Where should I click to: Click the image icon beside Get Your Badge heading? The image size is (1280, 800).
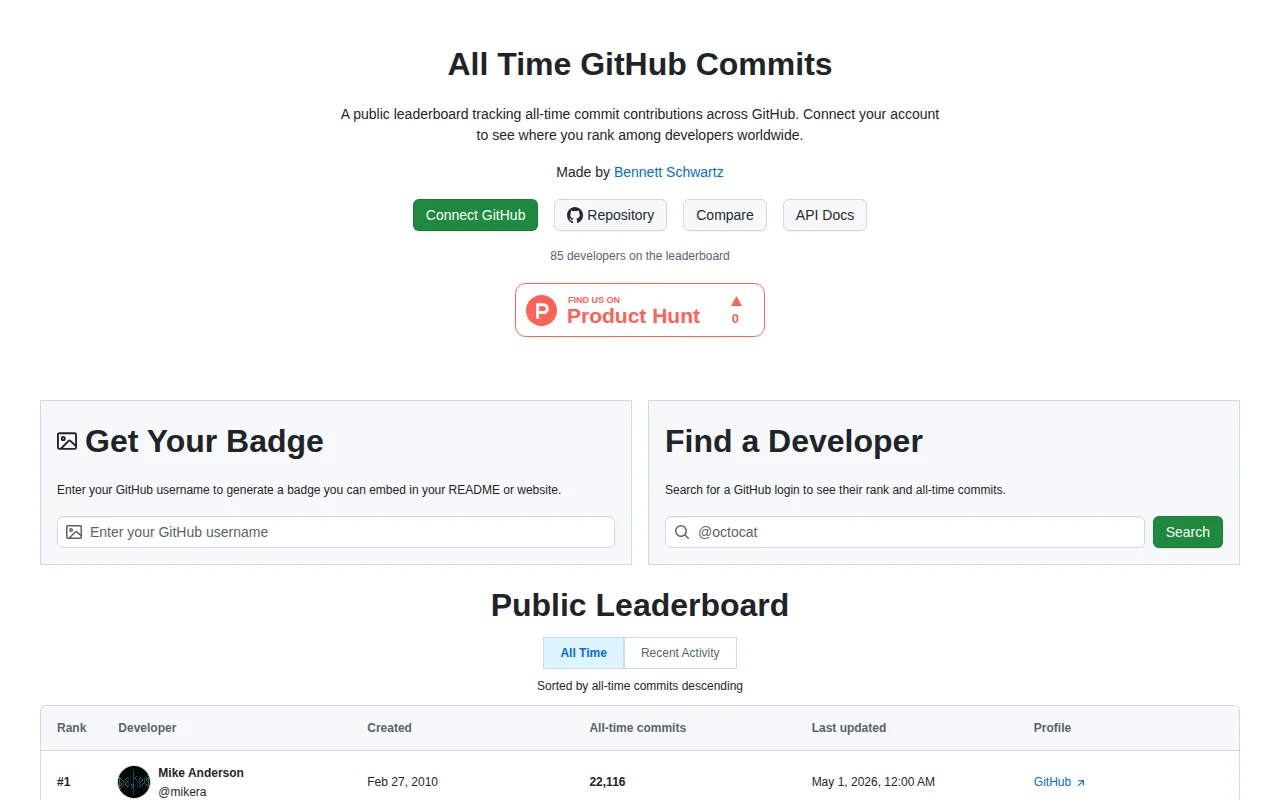67,441
